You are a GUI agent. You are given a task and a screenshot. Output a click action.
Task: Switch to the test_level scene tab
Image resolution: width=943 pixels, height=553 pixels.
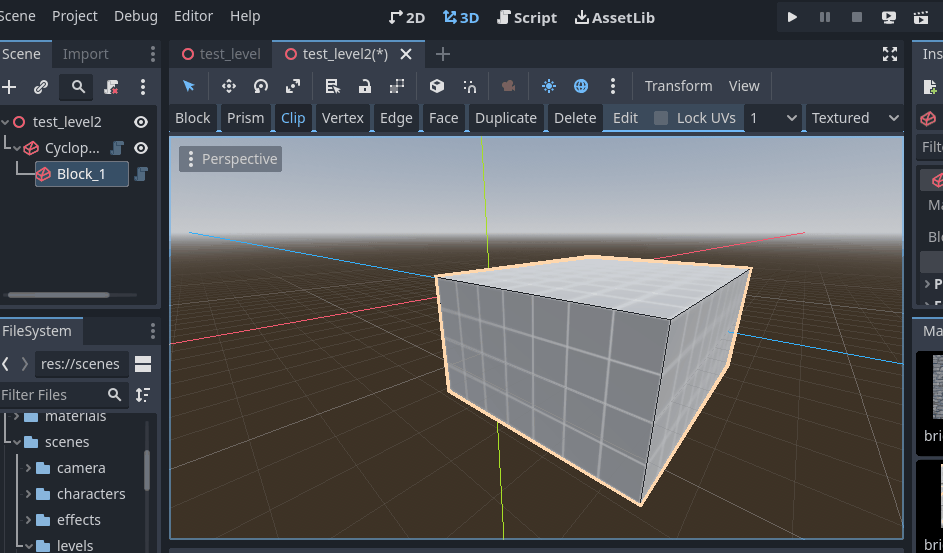[x=221, y=54]
